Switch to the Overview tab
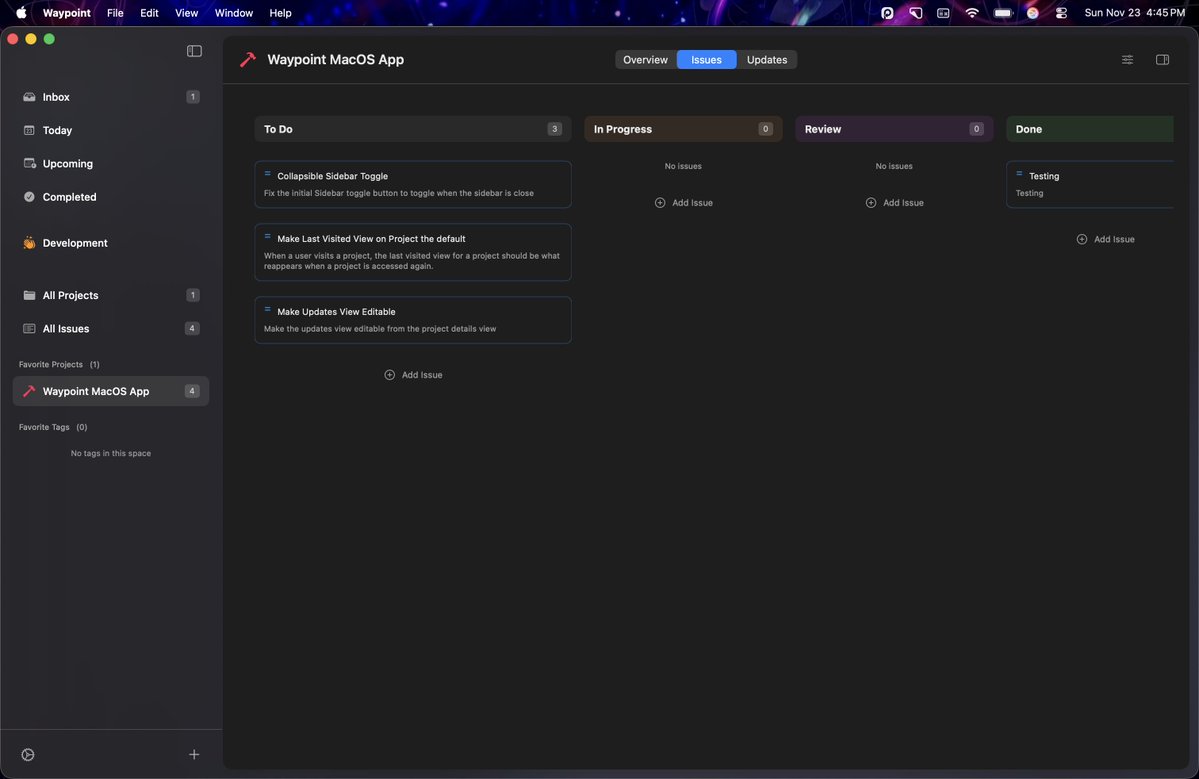The width and height of the screenshot is (1199, 779). pyautogui.click(x=645, y=60)
